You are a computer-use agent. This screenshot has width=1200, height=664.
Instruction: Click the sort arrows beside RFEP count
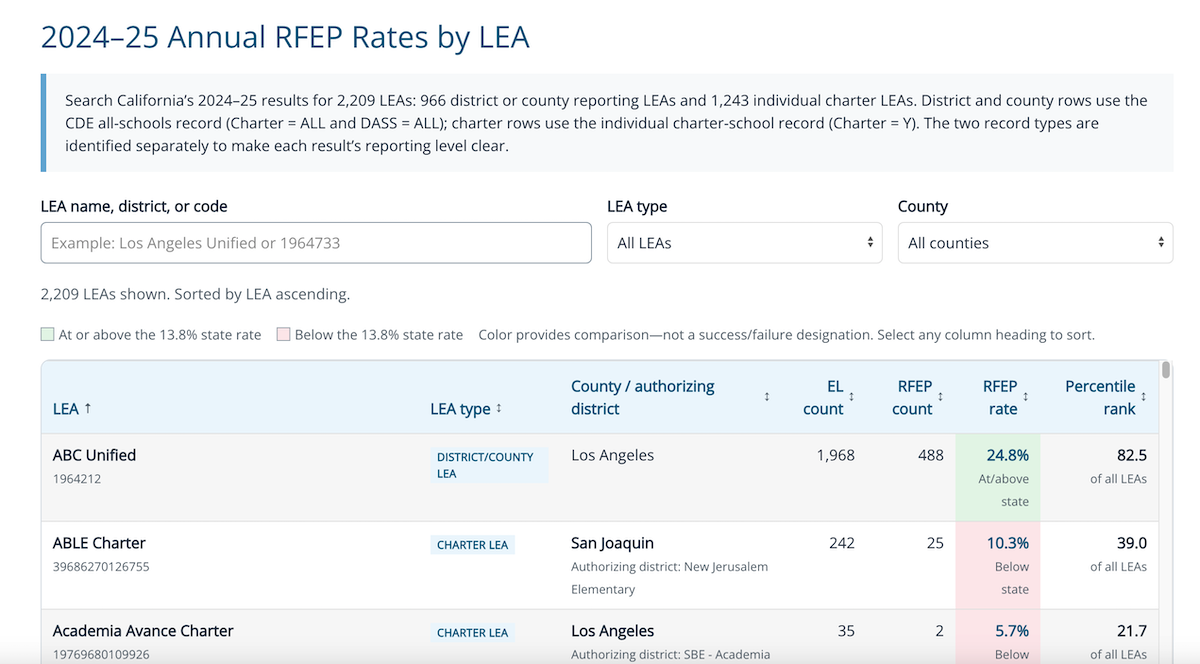click(940, 398)
